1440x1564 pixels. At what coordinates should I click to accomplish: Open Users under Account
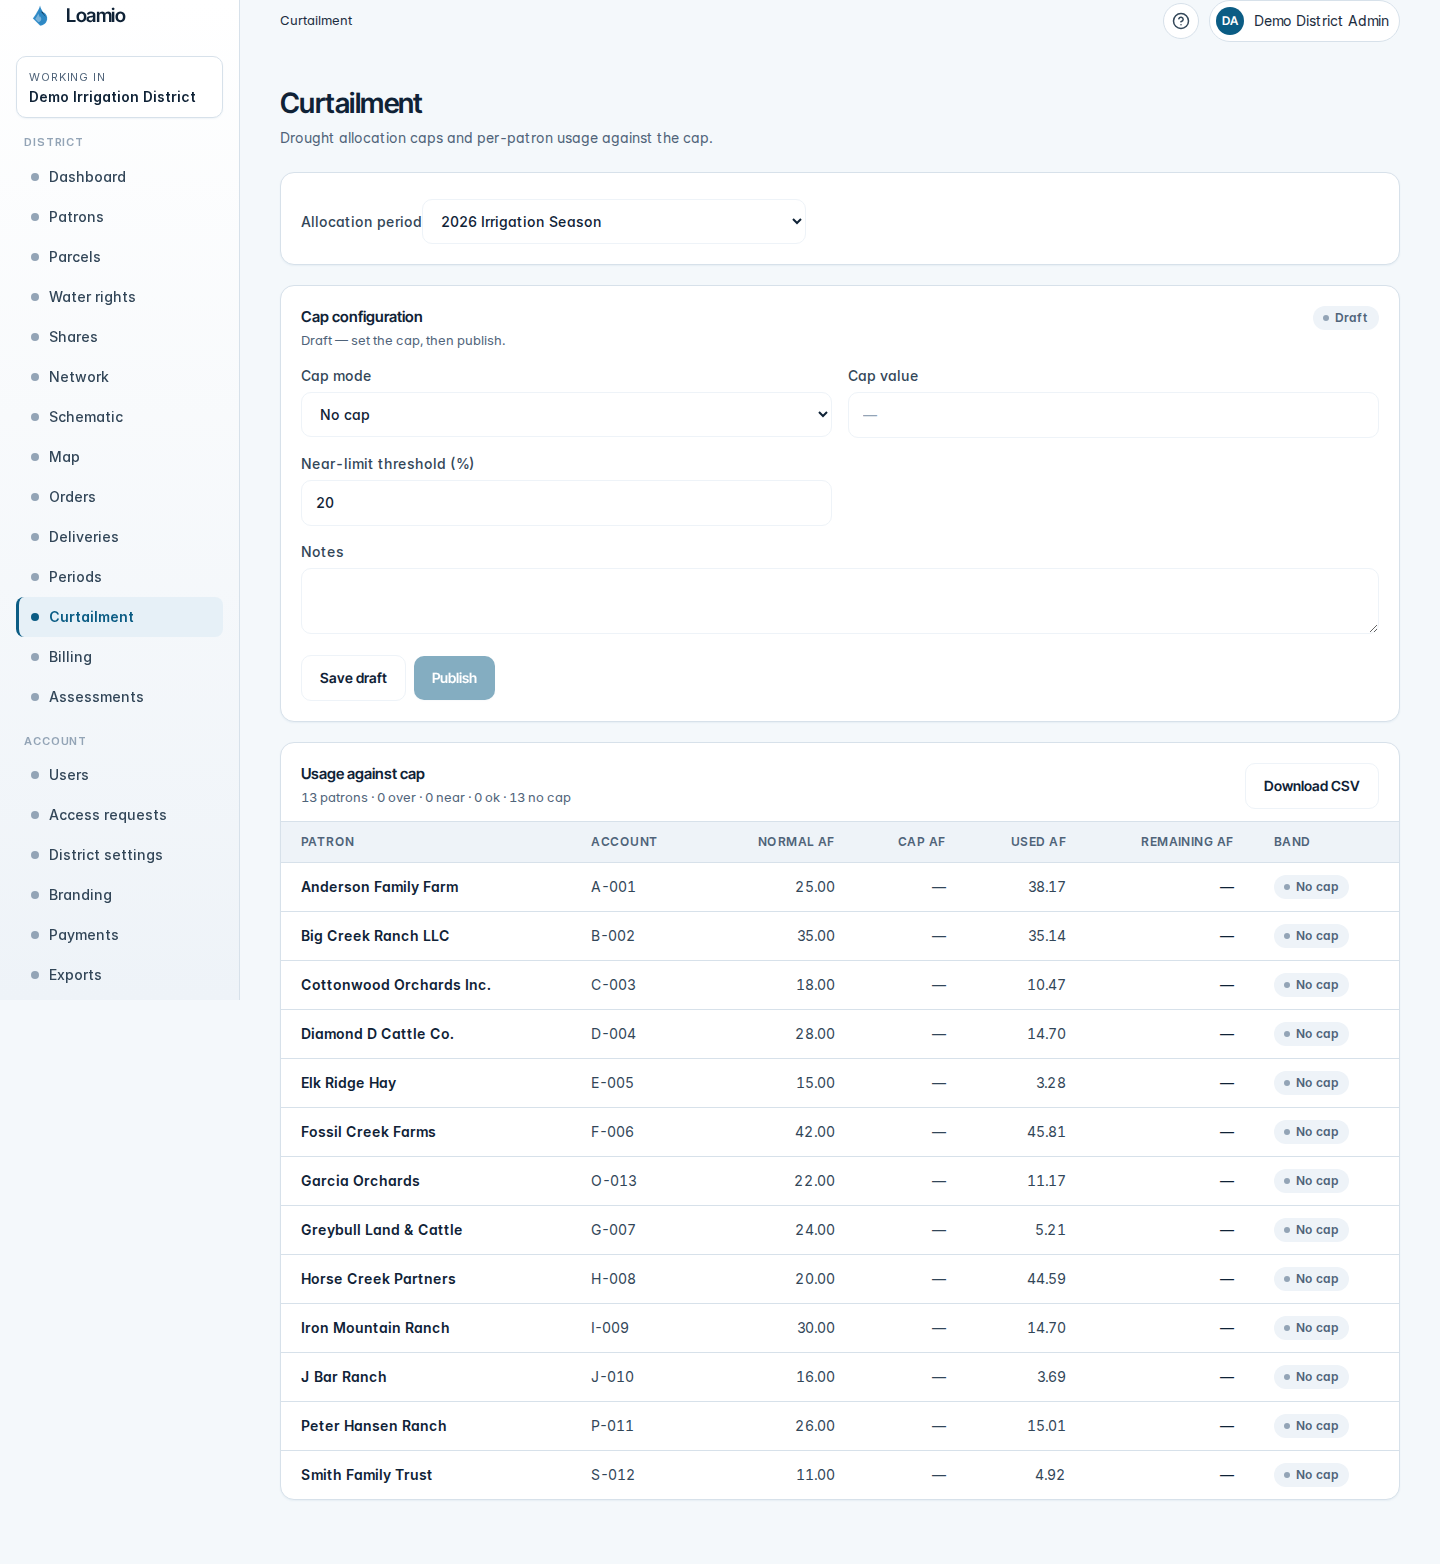(119, 775)
